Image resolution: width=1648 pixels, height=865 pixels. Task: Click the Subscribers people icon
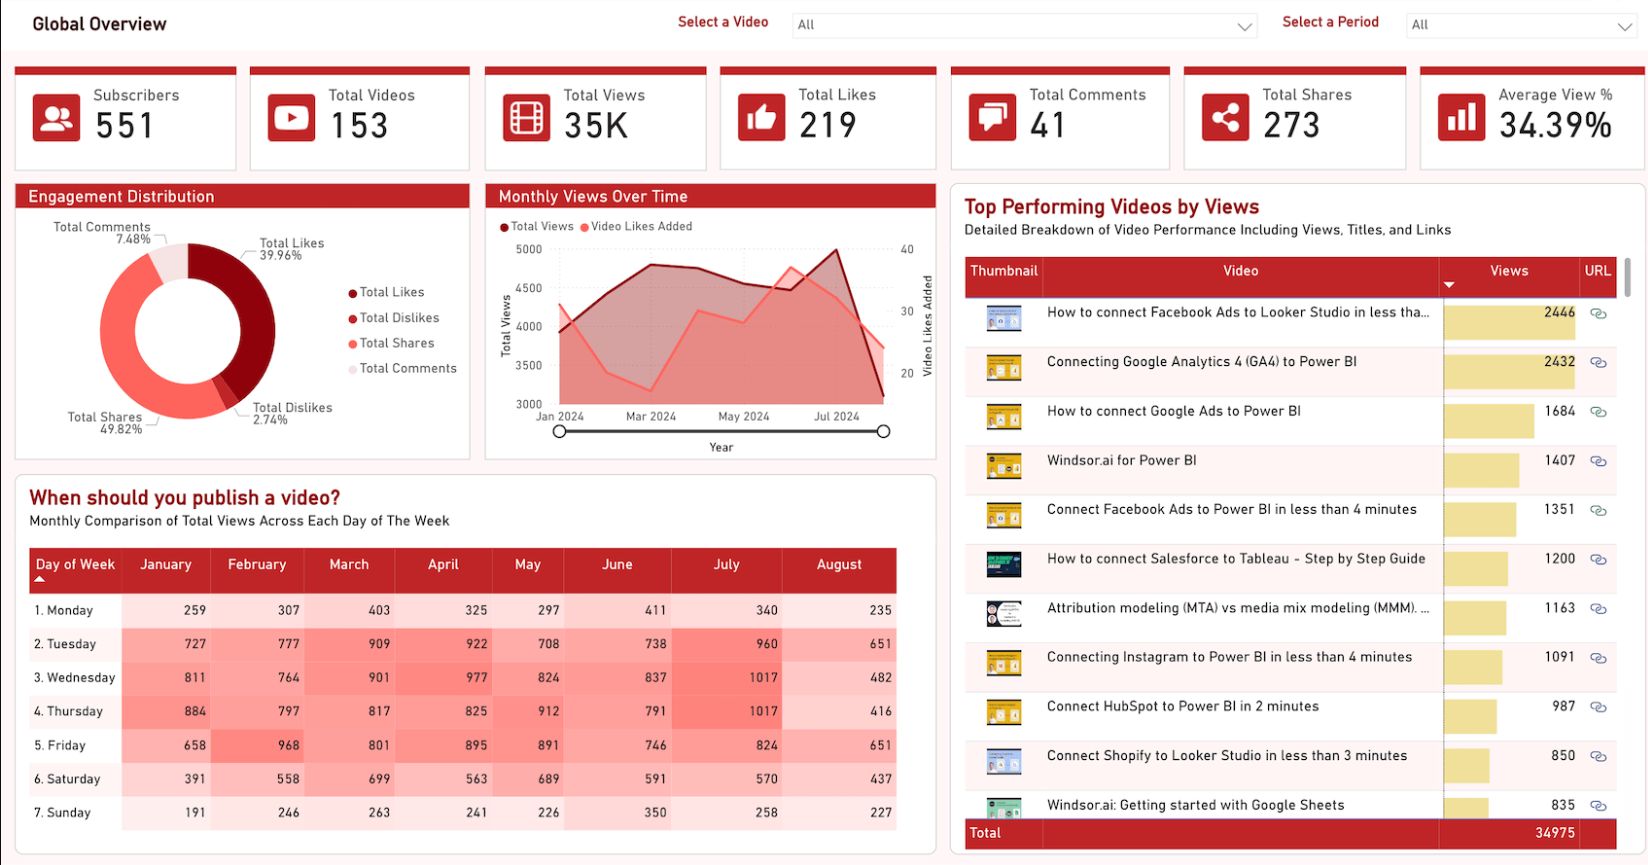(x=56, y=118)
